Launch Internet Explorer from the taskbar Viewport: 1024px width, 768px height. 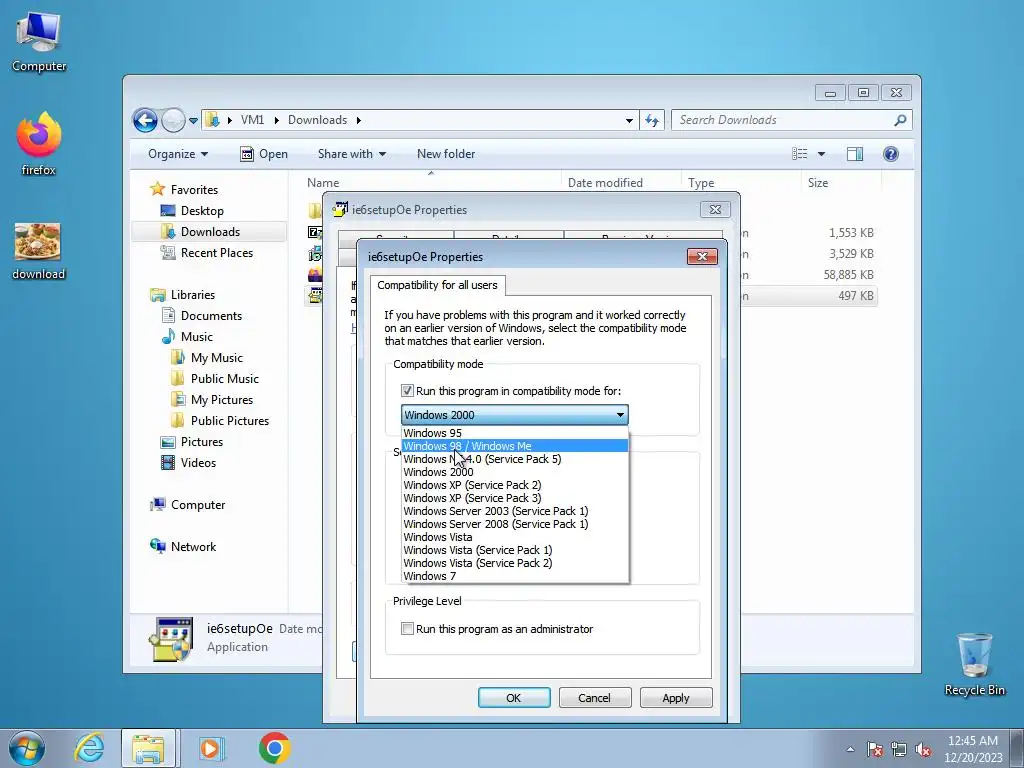point(89,748)
